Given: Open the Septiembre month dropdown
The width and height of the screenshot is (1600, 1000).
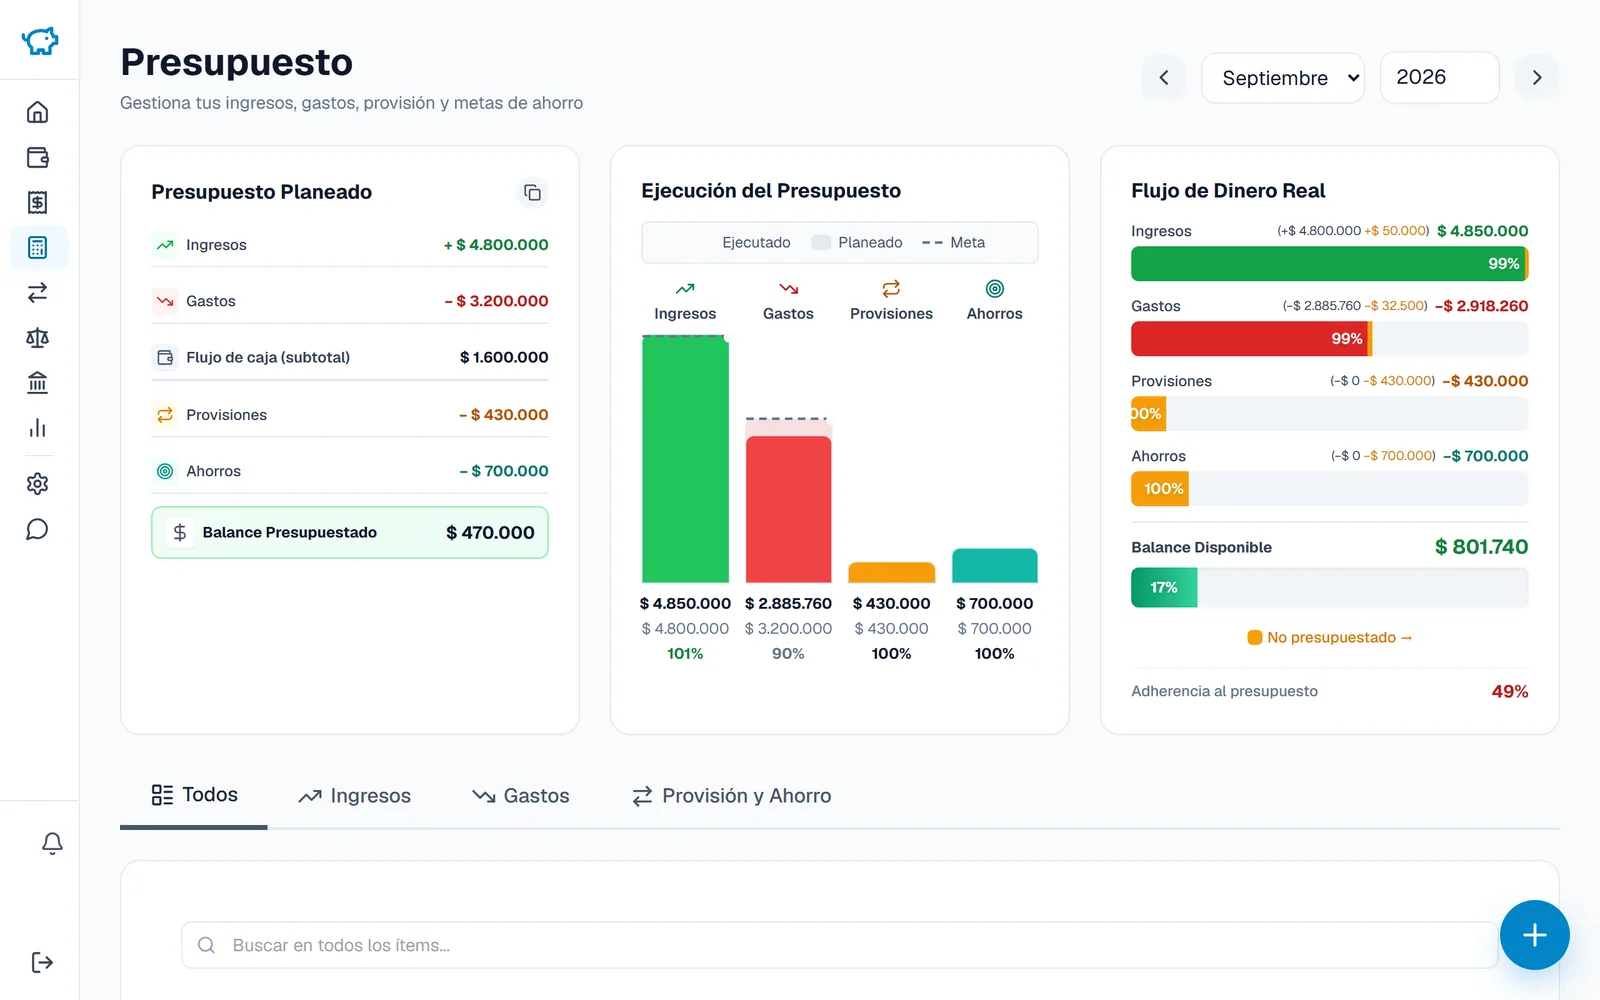Looking at the screenshot, I should pos(1283,78).
